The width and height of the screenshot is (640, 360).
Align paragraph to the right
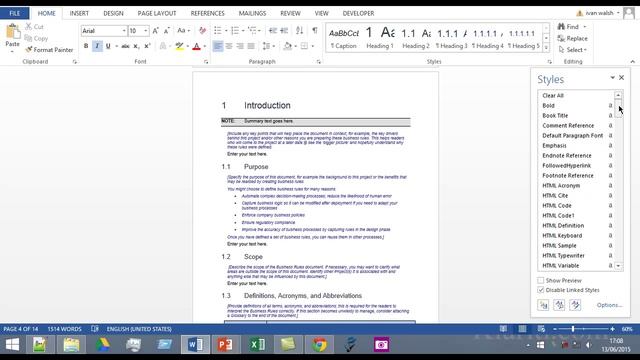pos(240,46)
